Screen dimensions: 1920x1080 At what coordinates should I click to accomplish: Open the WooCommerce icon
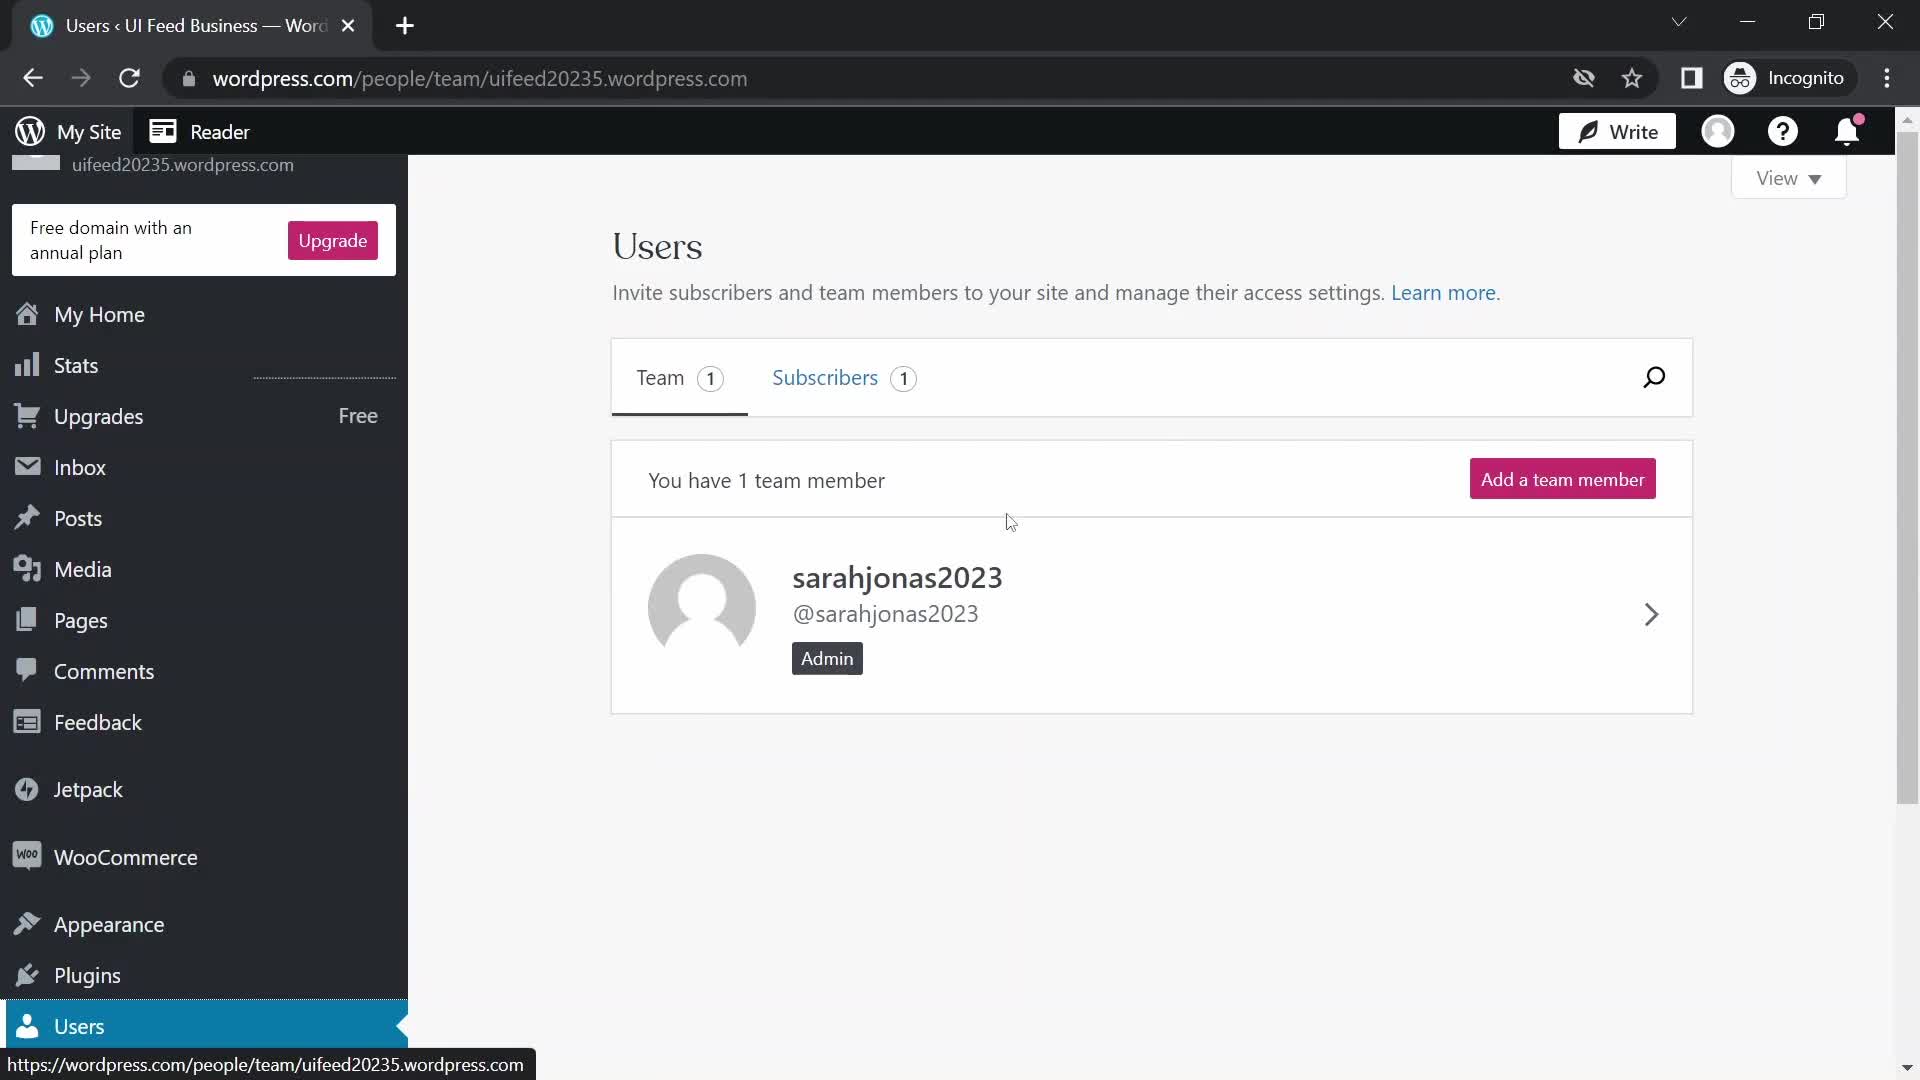point(27,856)
